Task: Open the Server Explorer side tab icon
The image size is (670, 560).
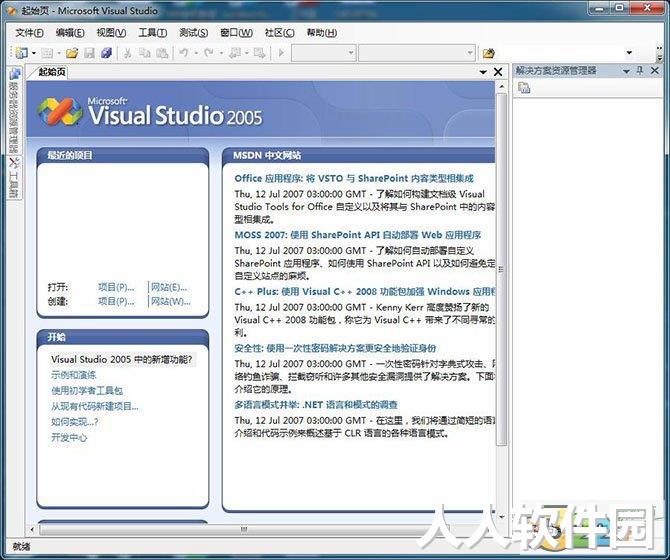Action: click(14, 74)
